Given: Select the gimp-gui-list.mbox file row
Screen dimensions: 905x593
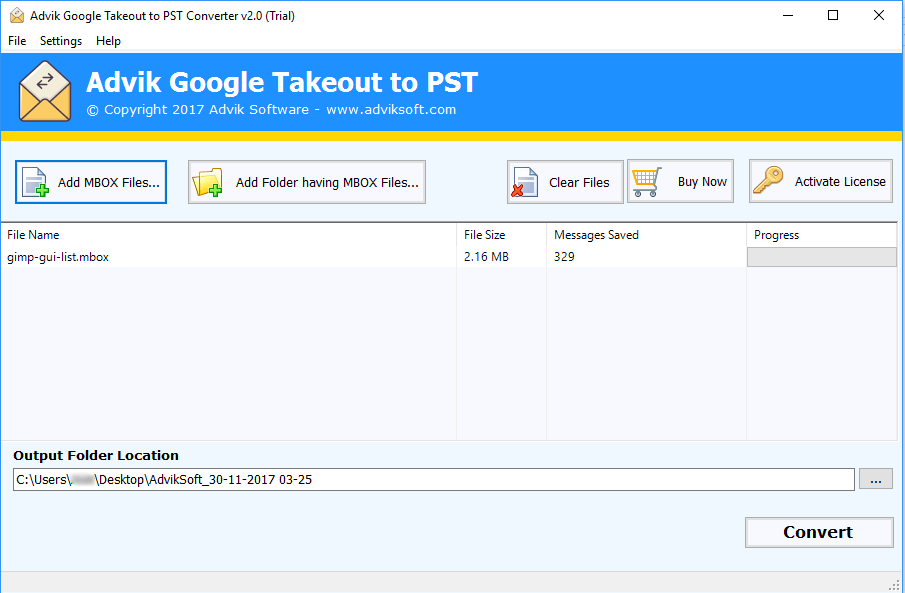Looking at the screenshot, I should (449, 257).
